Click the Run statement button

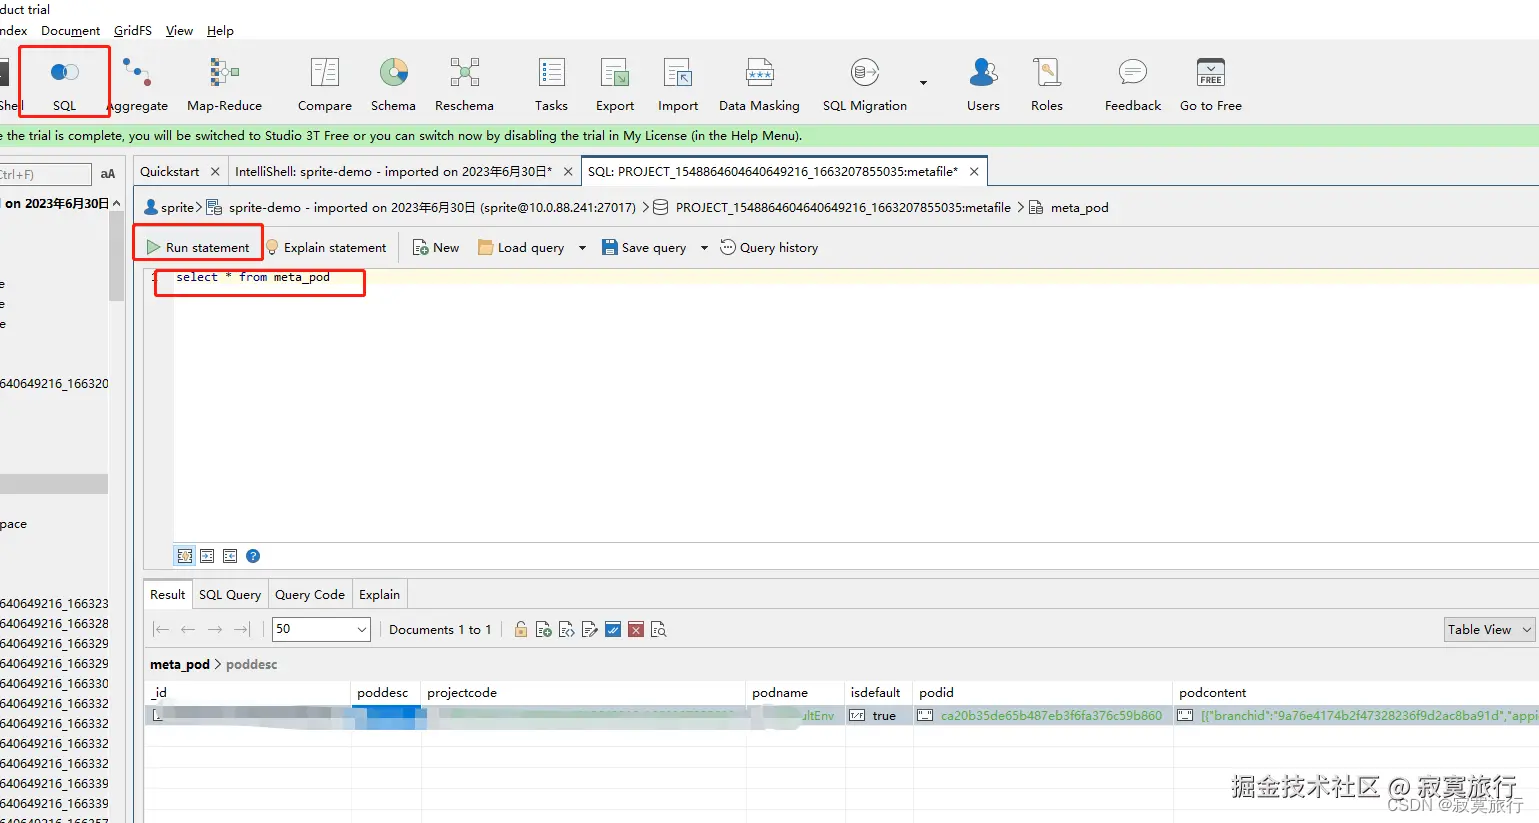click(x=197, y=247)
